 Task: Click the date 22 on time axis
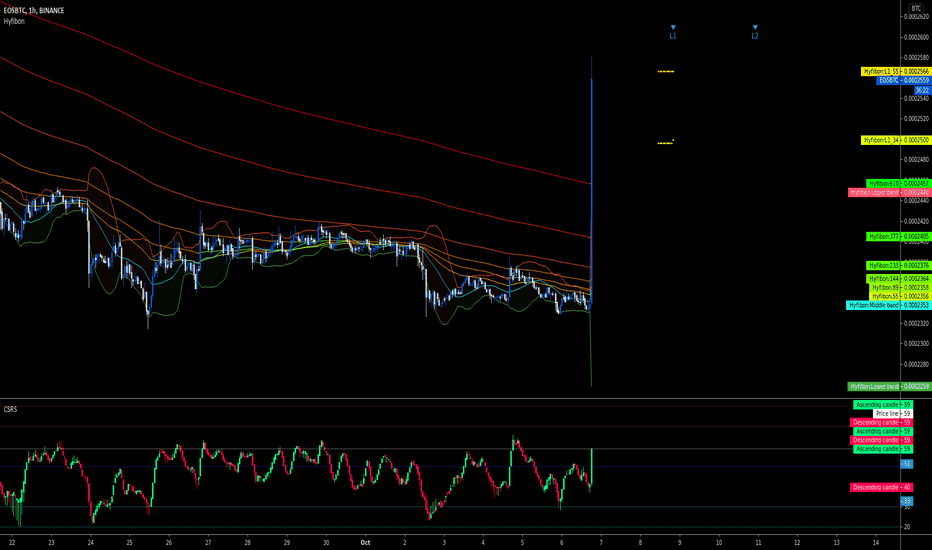click(12, 542)
